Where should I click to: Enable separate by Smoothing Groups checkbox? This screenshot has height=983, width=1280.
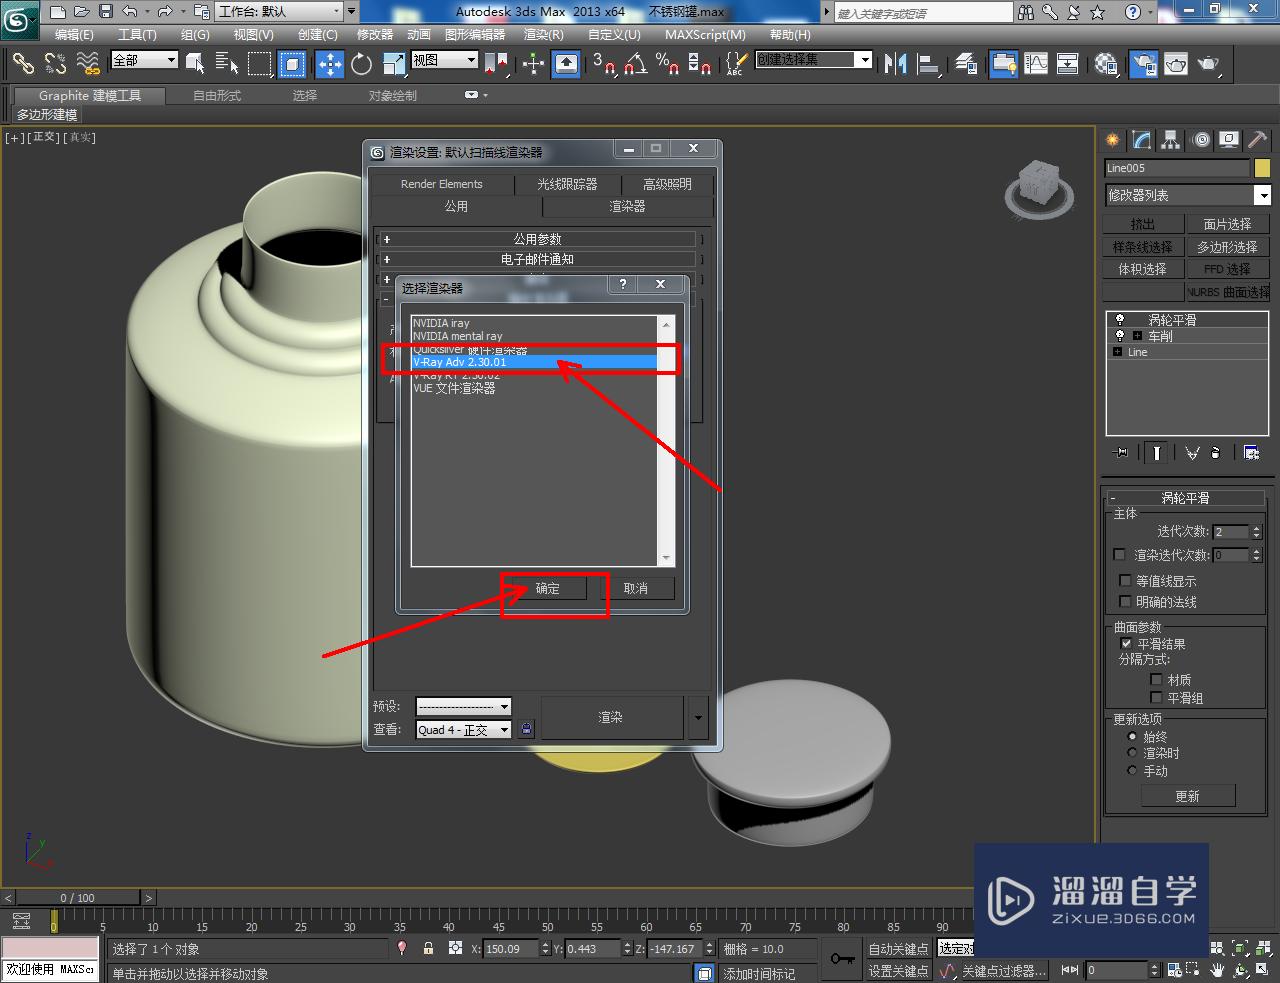click(x=1156, y=697)
